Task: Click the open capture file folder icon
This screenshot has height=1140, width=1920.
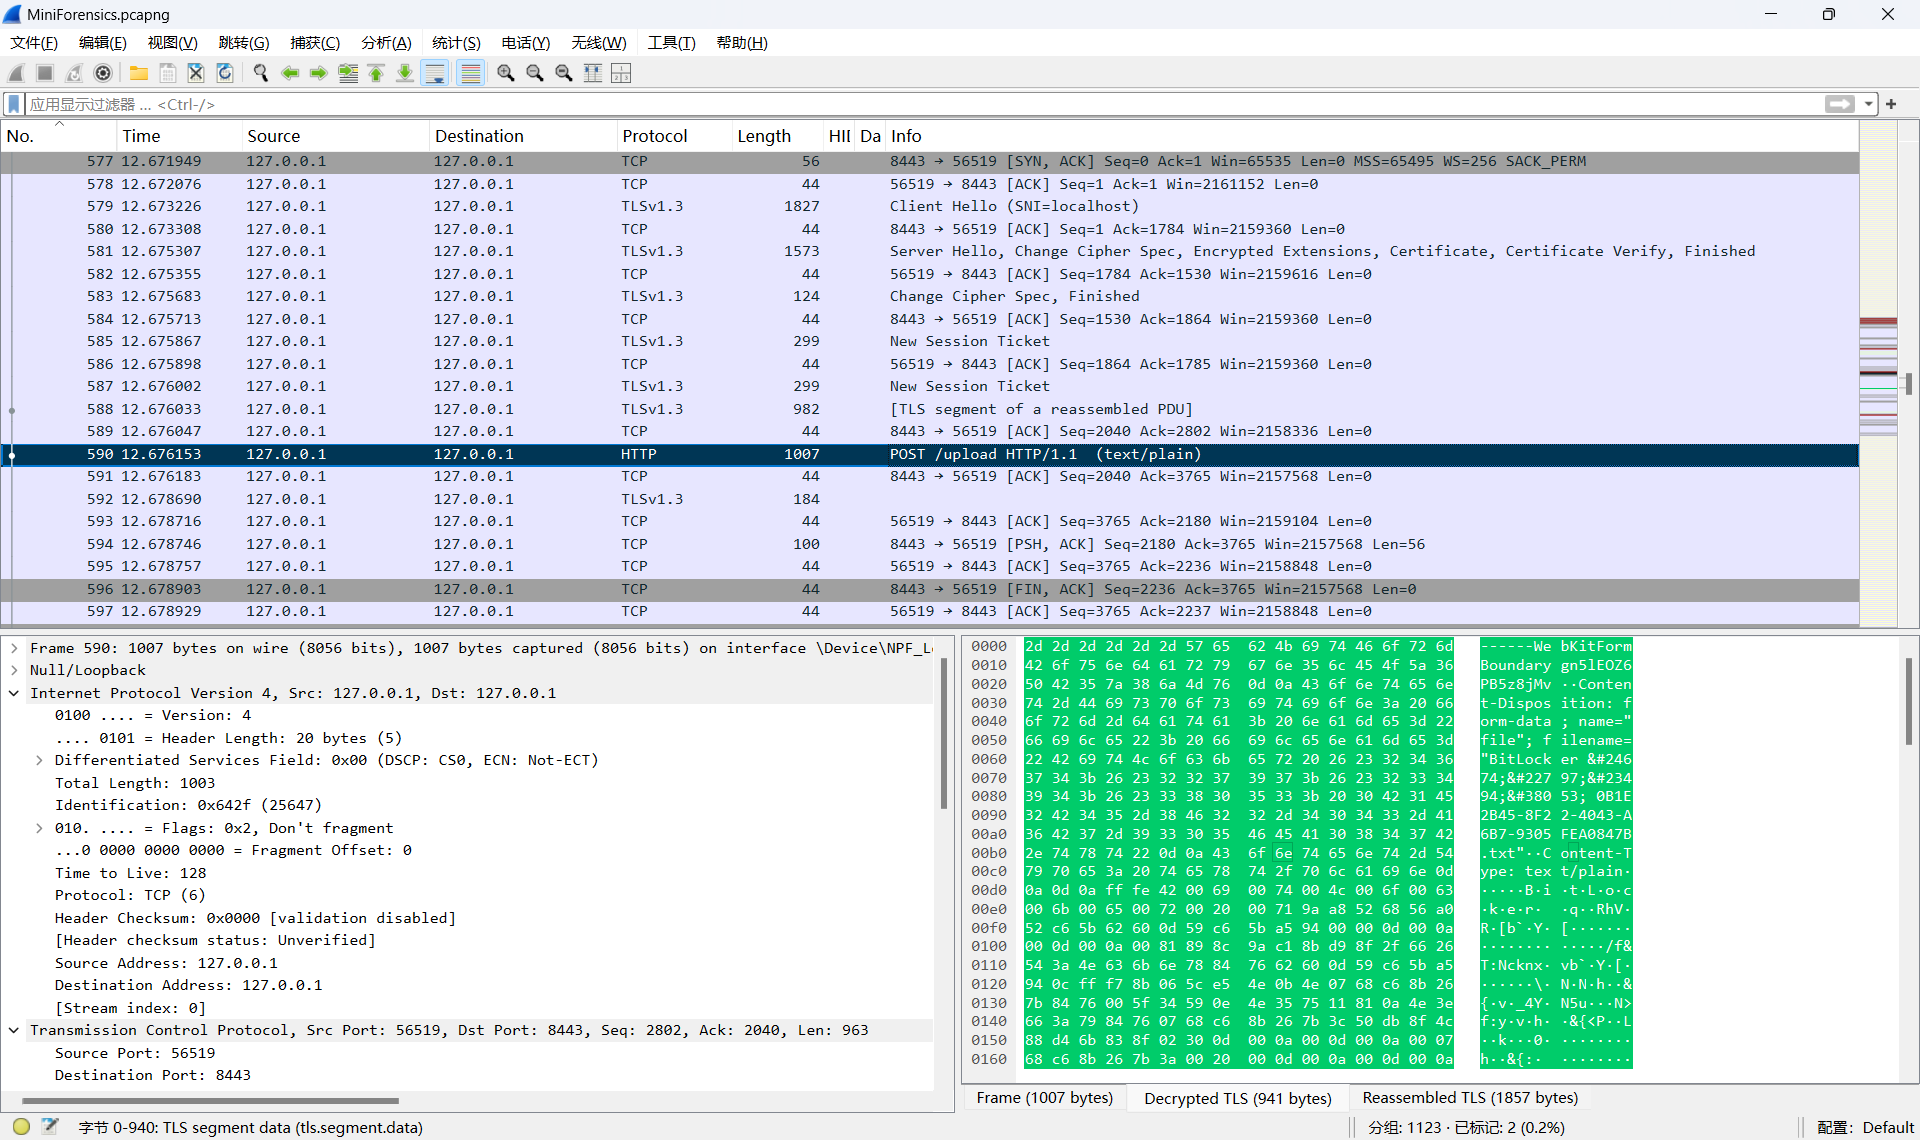Action: (139, 73)
